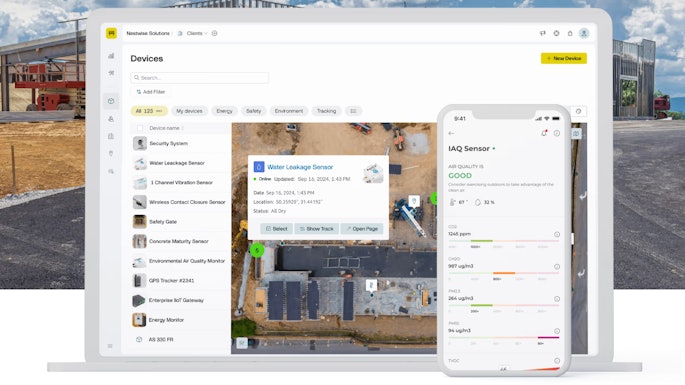Click the Add Filter button

tap(150, 92)
